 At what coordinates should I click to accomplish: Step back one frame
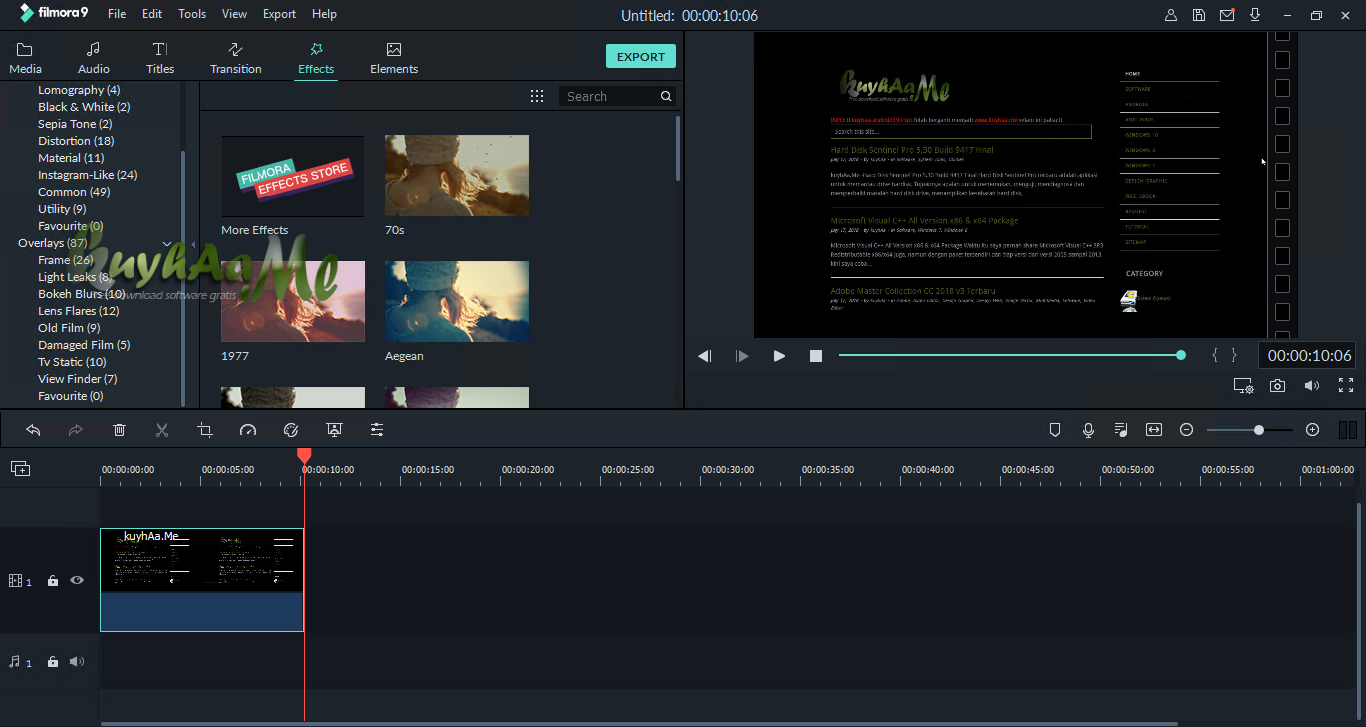705,356
